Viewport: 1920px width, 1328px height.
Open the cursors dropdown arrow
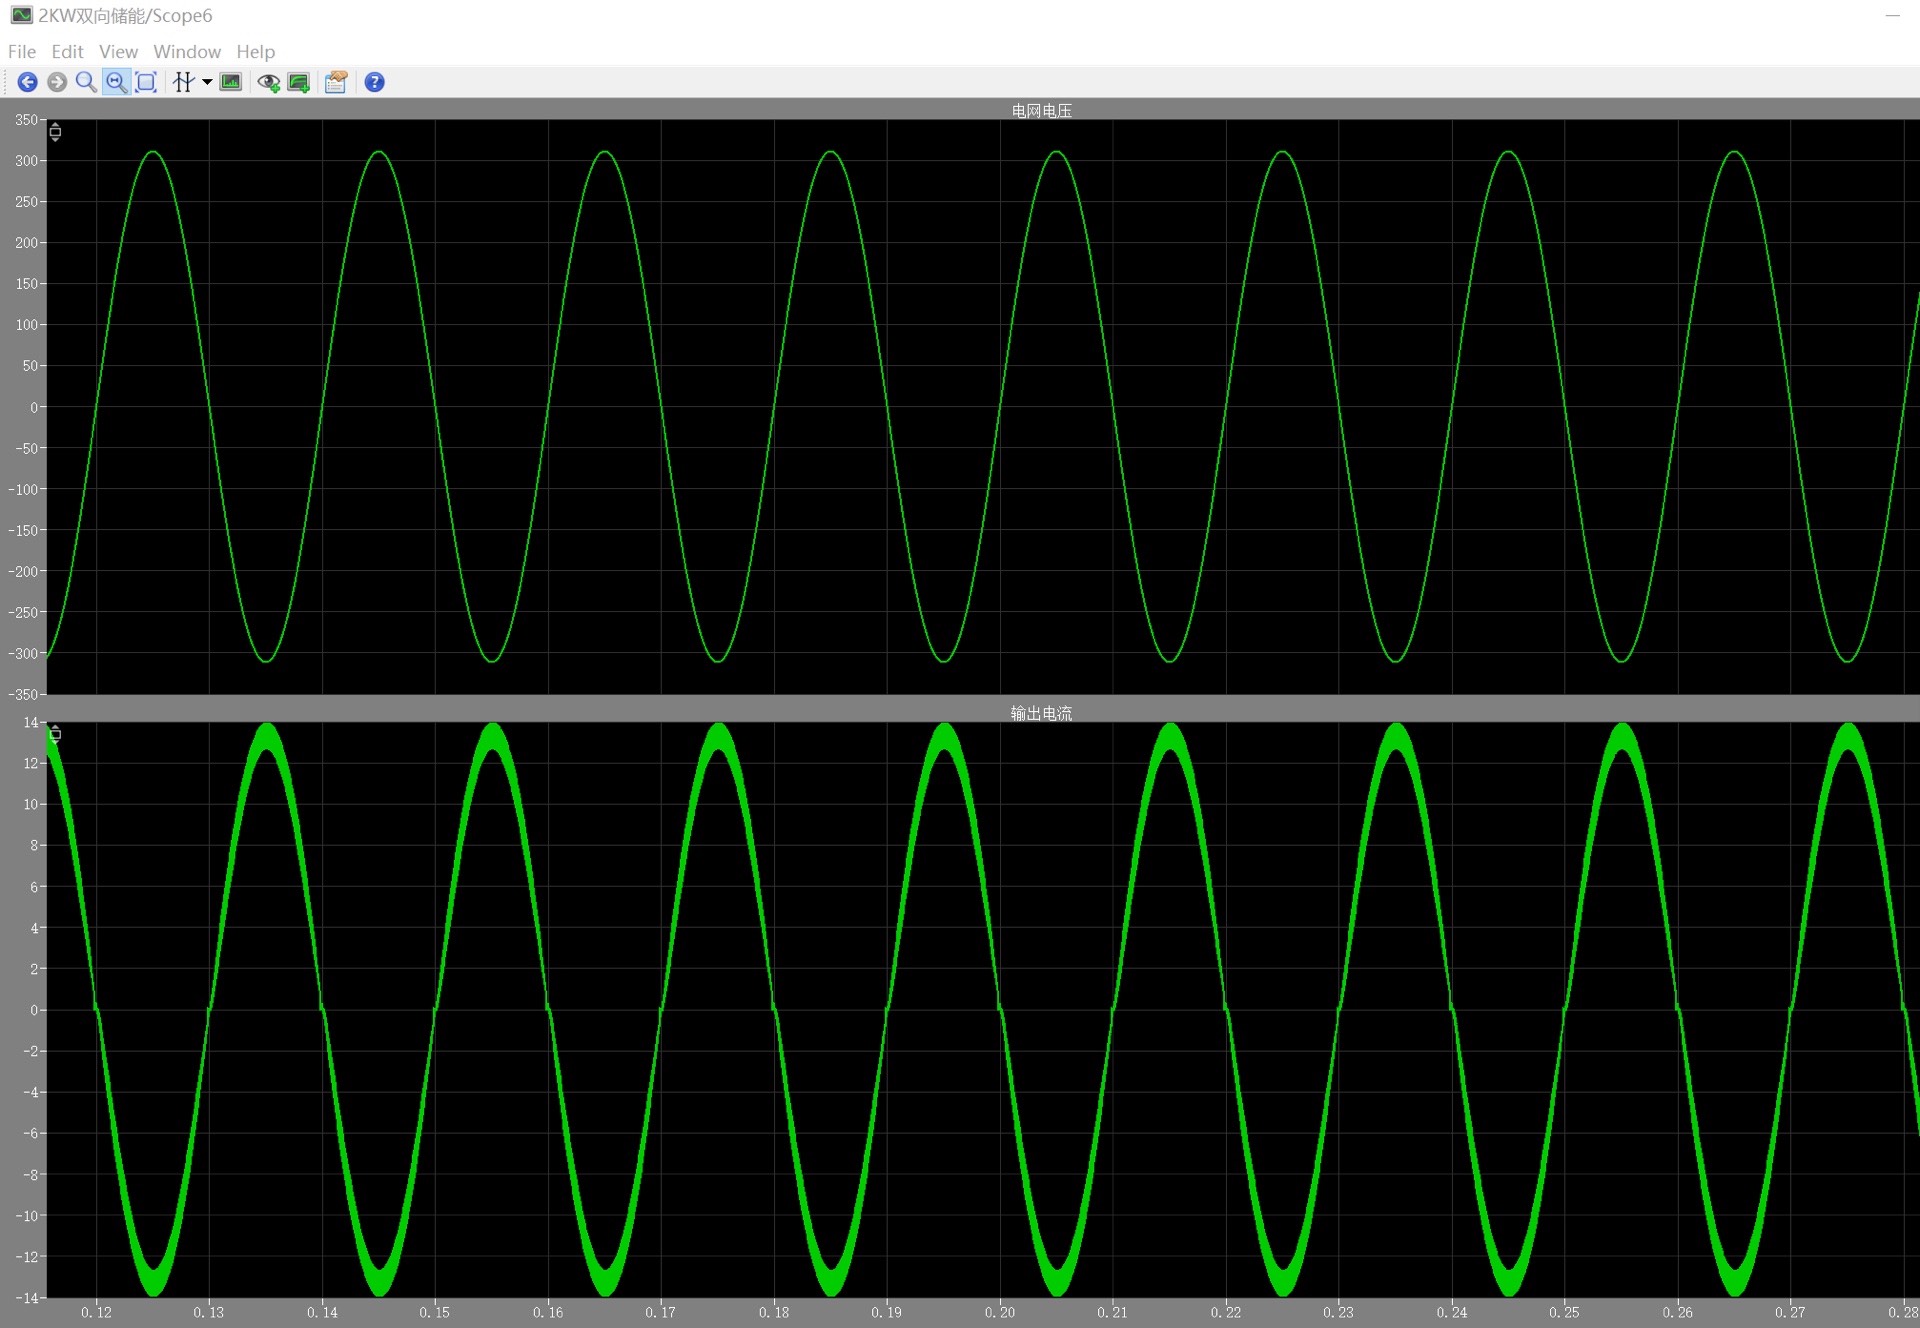coord(207,82)
